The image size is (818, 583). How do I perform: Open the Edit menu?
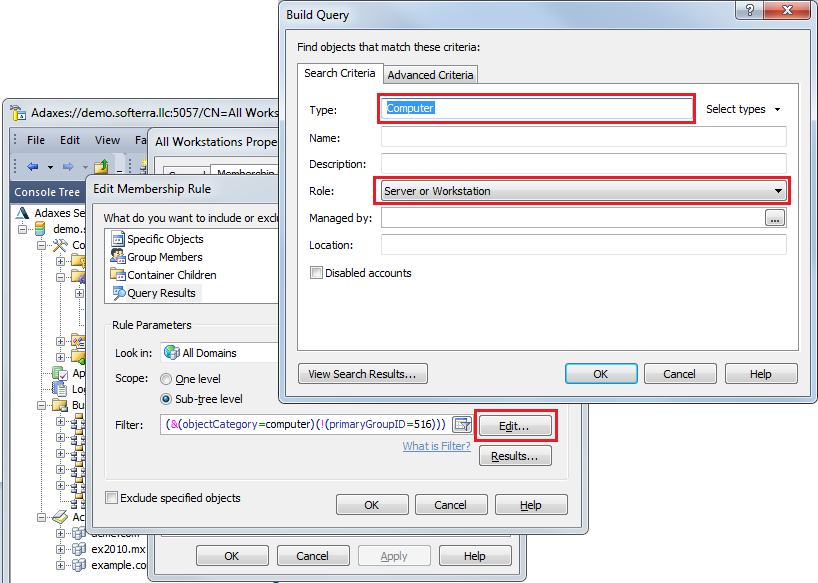[x=69, y=140]
